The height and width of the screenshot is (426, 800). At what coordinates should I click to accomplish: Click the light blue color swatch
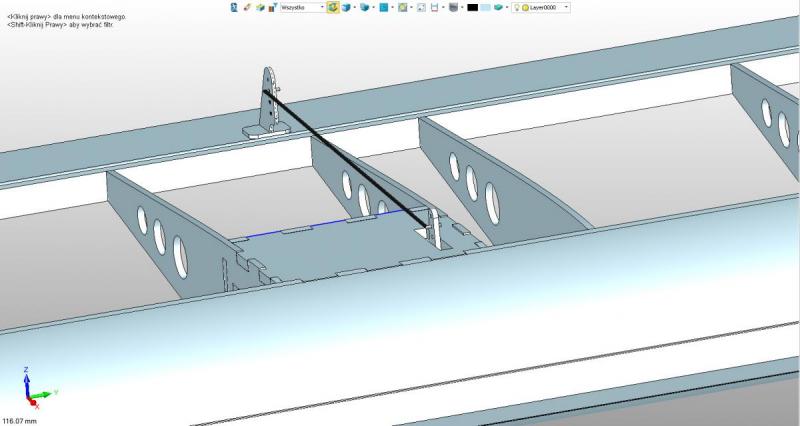click(486, 7)
